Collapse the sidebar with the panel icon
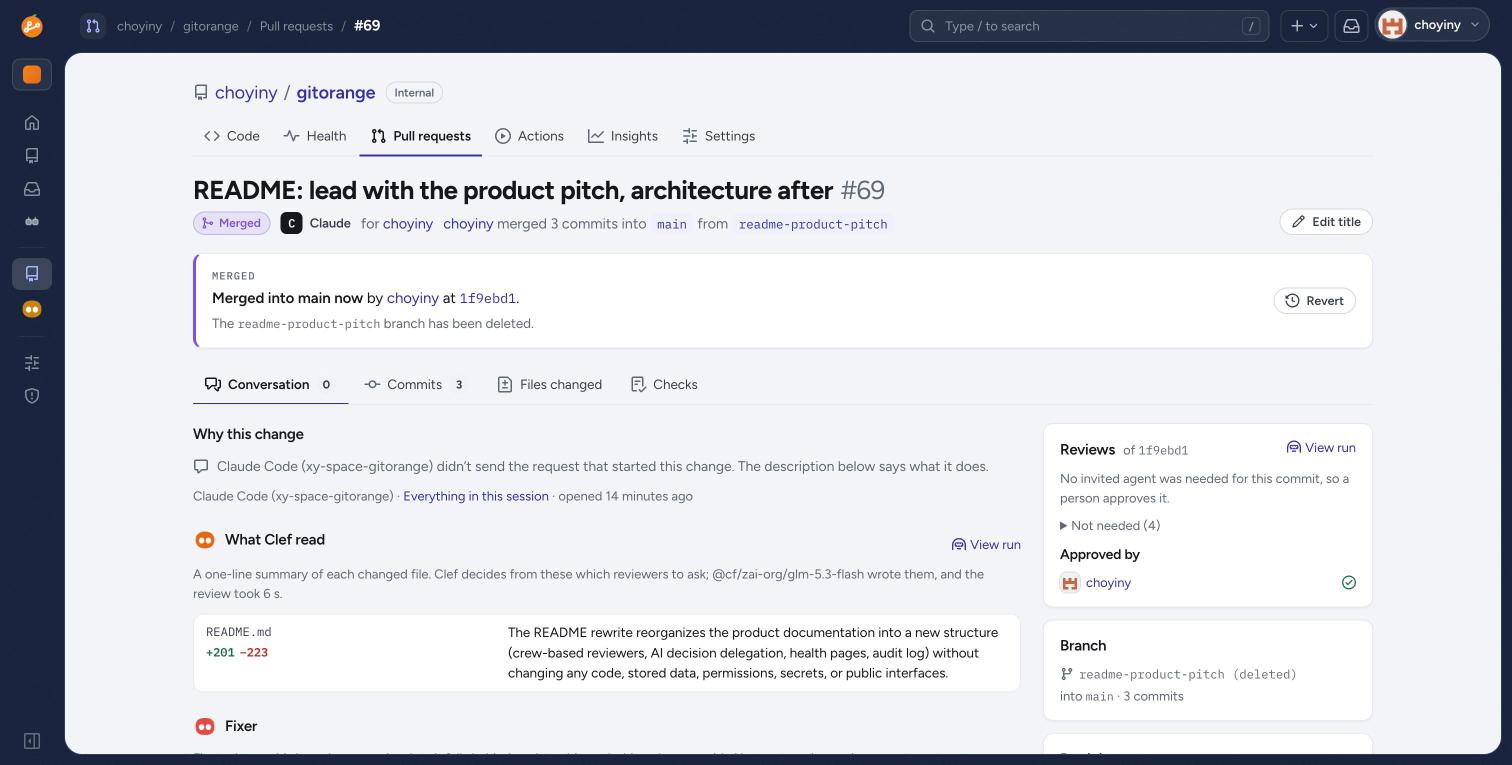Image resolution: width=1512 pixels, height=765 pixels. (x=32, y=741)
